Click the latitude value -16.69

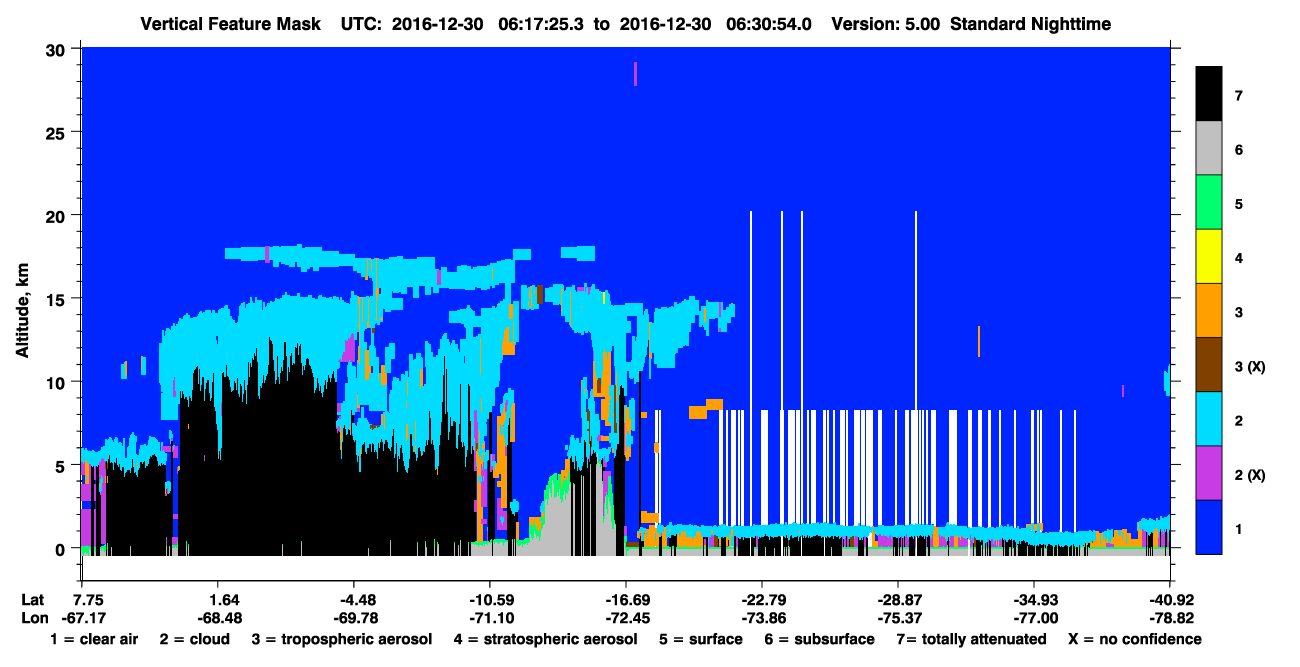(626, 600)
